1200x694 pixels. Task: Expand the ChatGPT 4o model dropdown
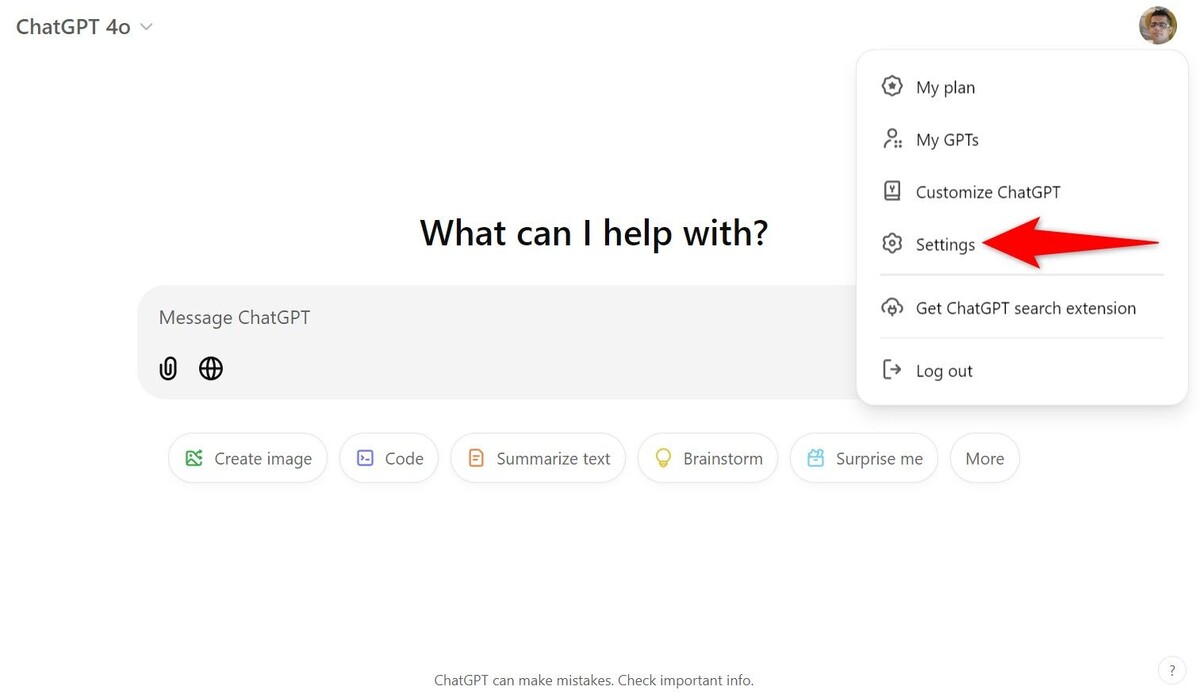click(84, 27)
